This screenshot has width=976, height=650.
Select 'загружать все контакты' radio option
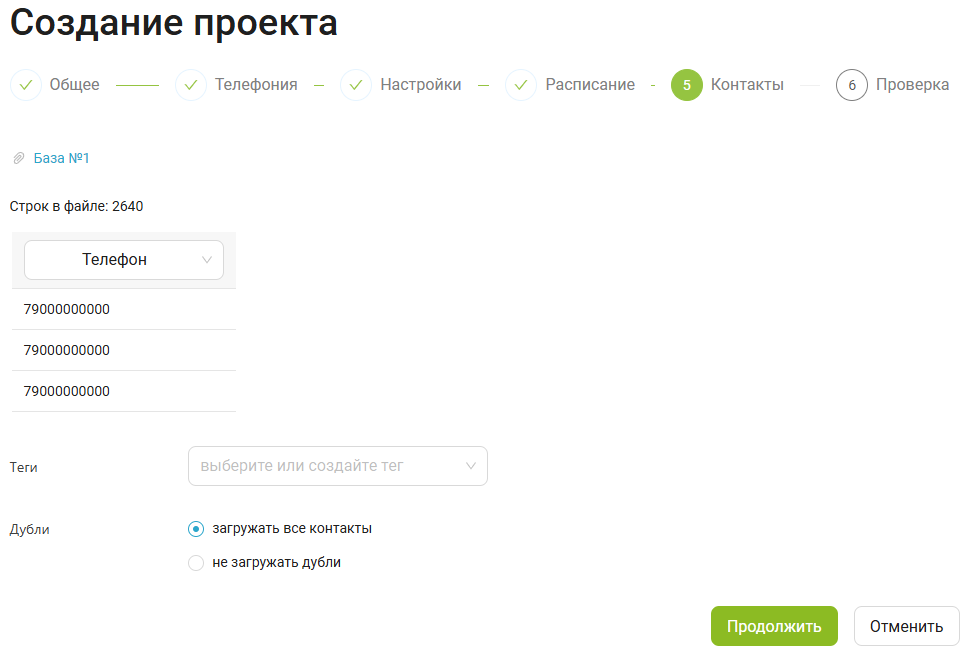pos(196,529)
